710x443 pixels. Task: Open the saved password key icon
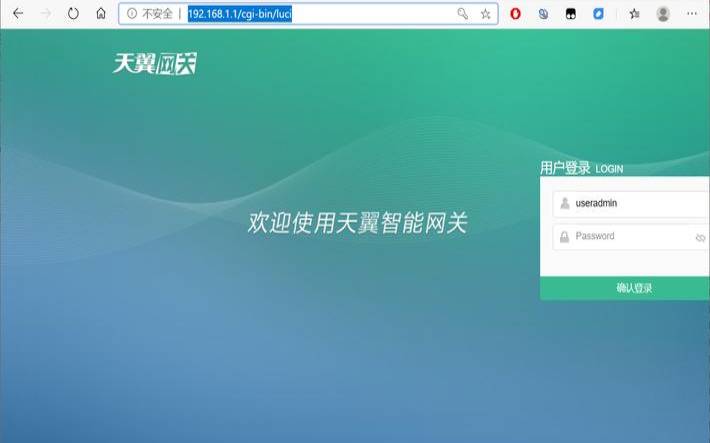click(462, 14)
